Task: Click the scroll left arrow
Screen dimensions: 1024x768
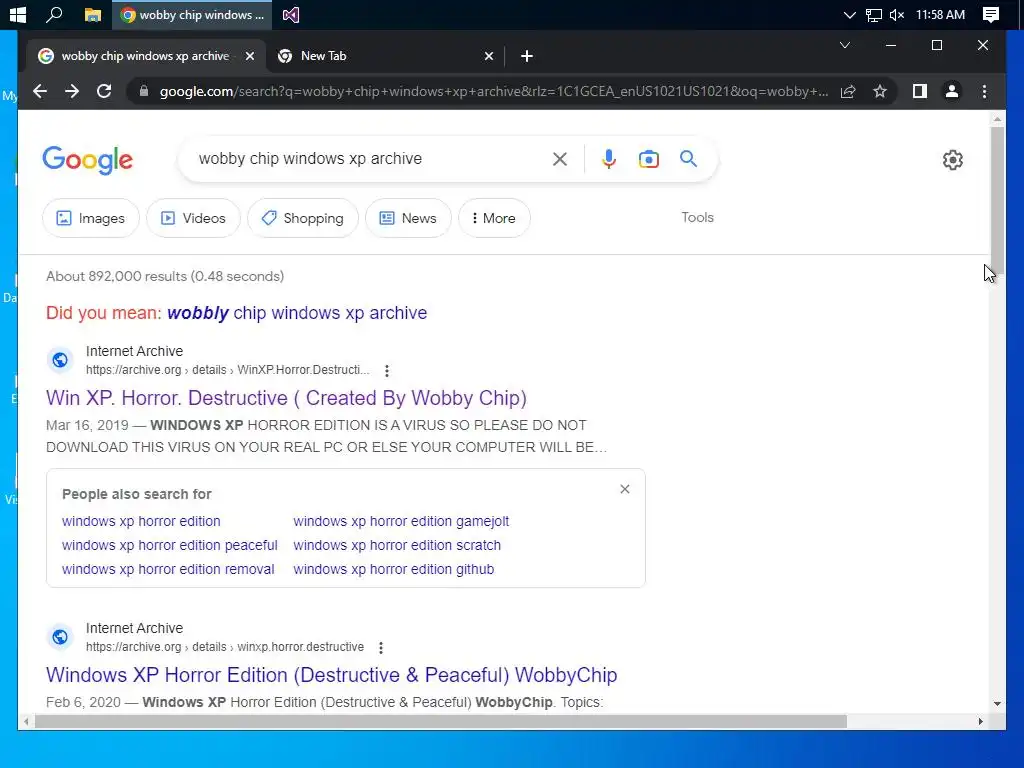Action: (x=25, y=722)
